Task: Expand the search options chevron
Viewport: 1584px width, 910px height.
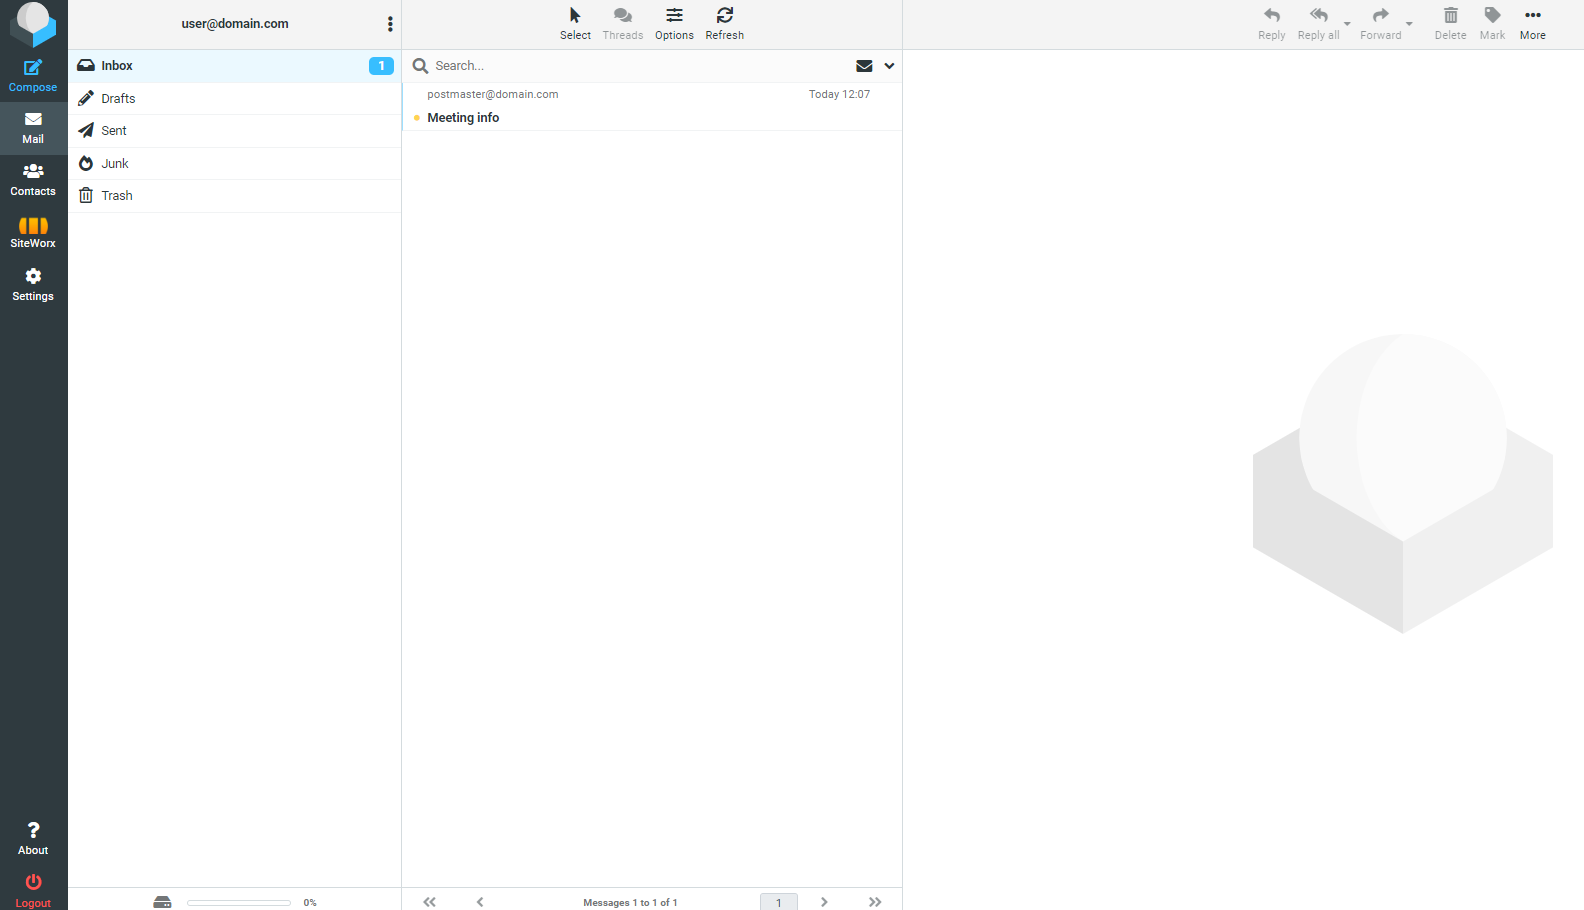Action: pyautogui.click(x=889, y=66)
